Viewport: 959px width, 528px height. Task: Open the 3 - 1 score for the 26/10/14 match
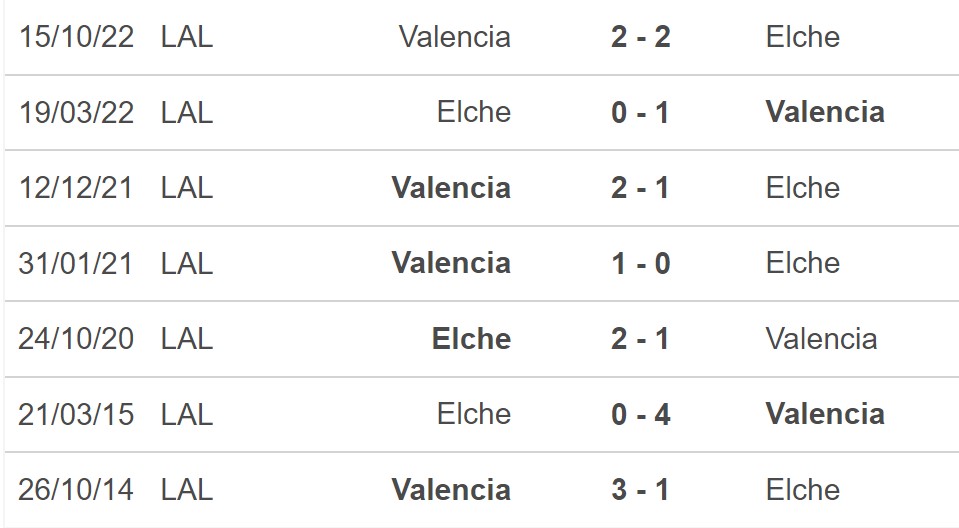(x=640, y=490)
